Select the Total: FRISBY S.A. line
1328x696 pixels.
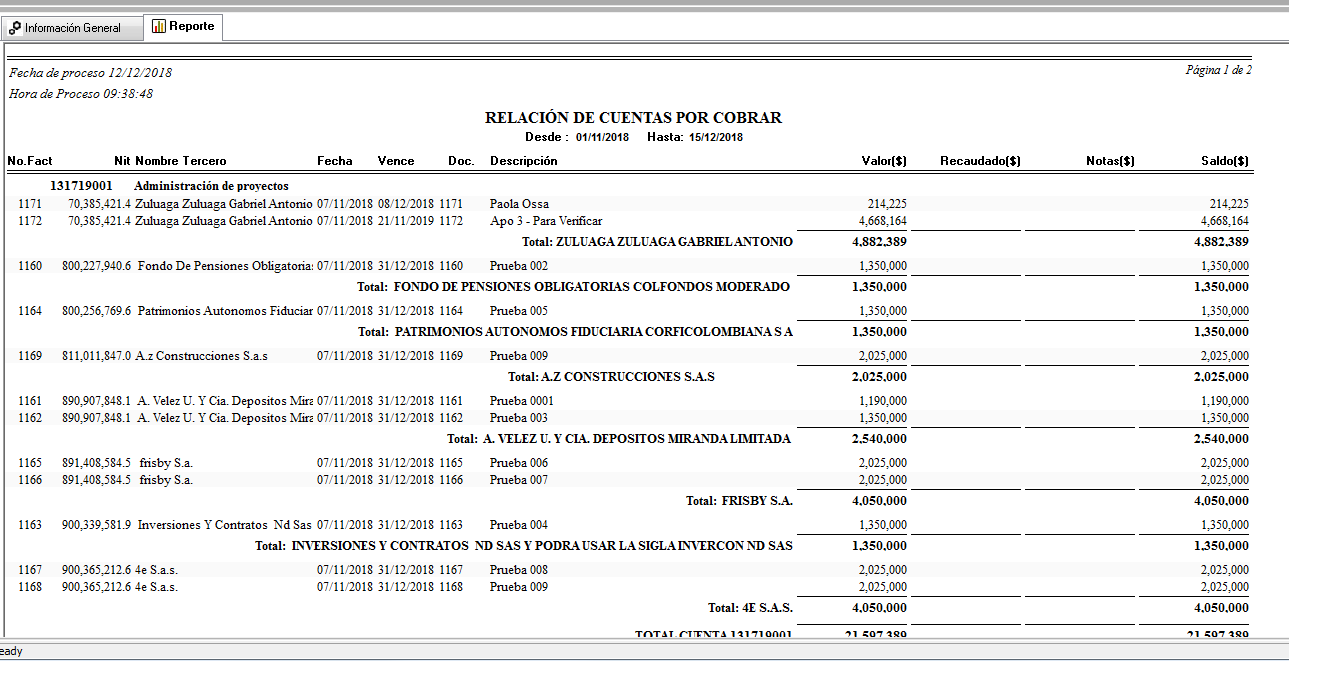(739, 501)
